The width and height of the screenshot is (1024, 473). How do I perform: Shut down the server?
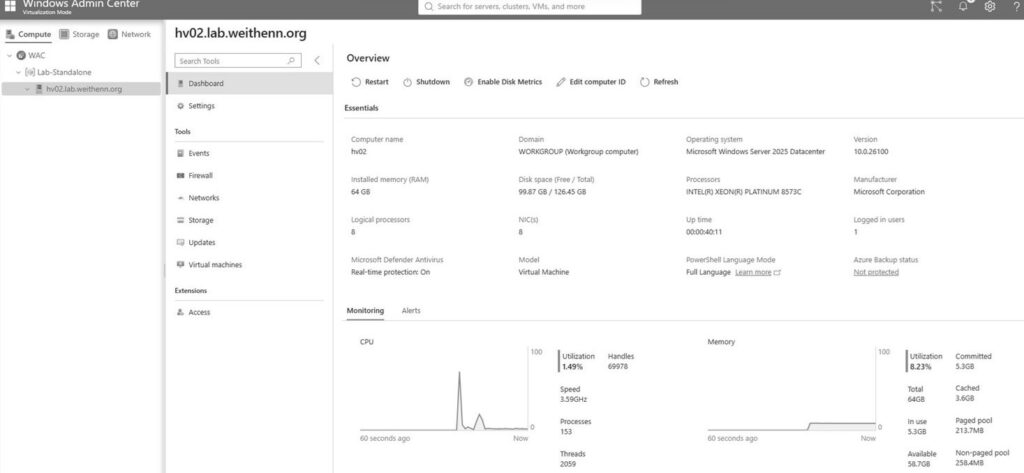(x=426, y=82)
